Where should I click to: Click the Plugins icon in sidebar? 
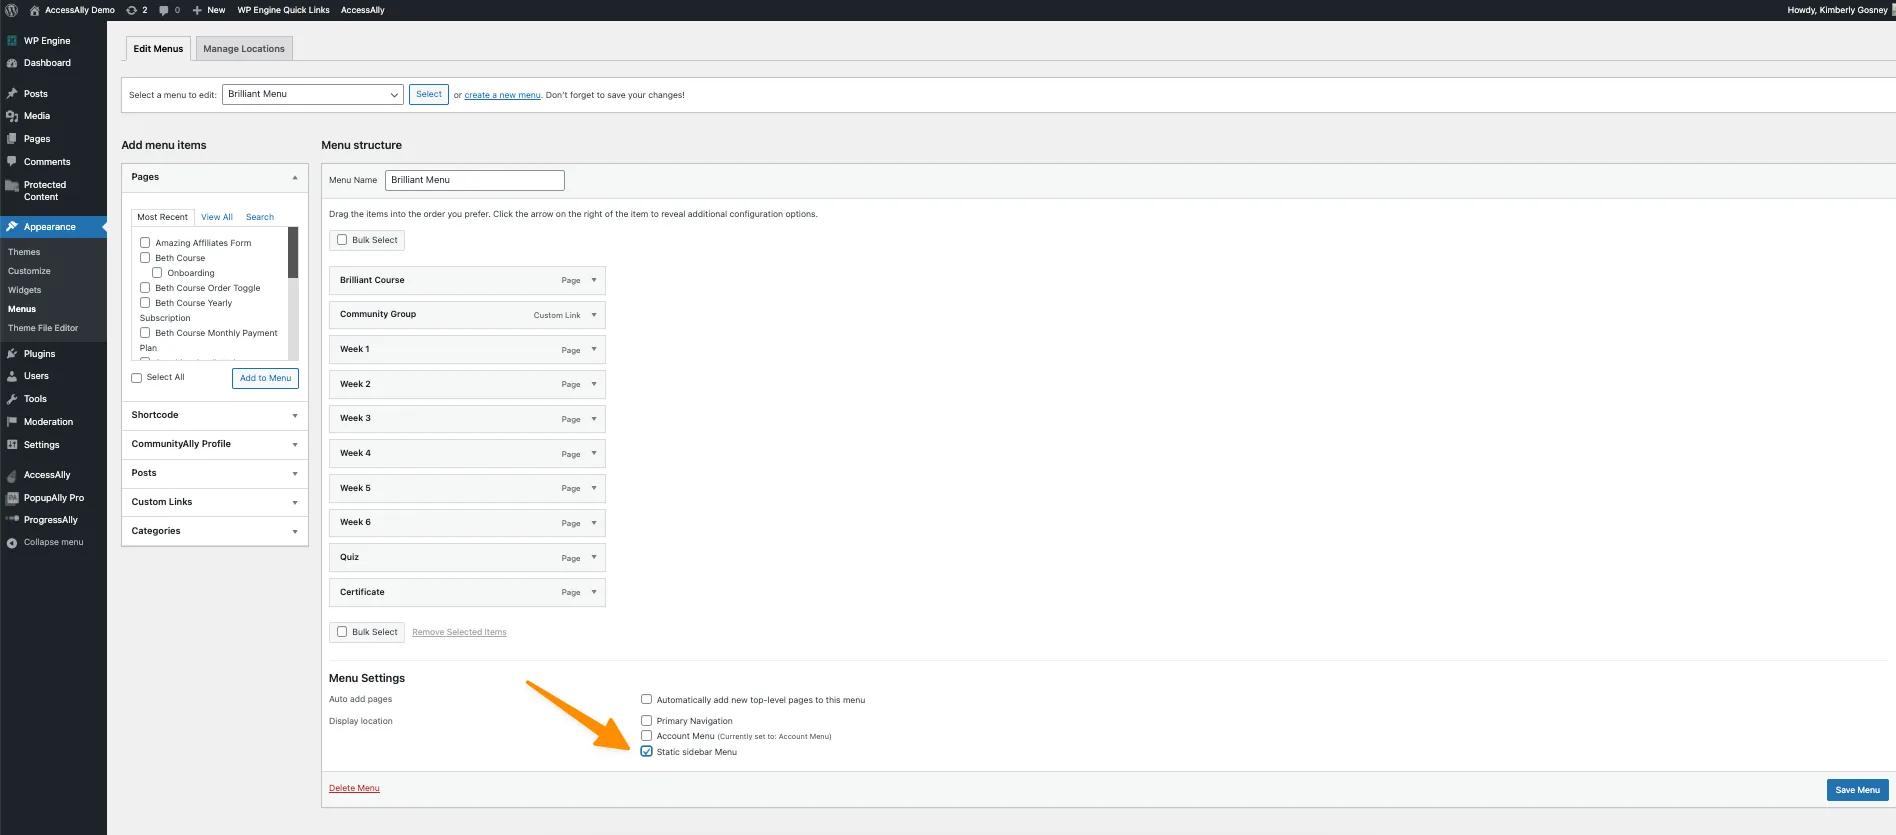(x=12, y=354)
